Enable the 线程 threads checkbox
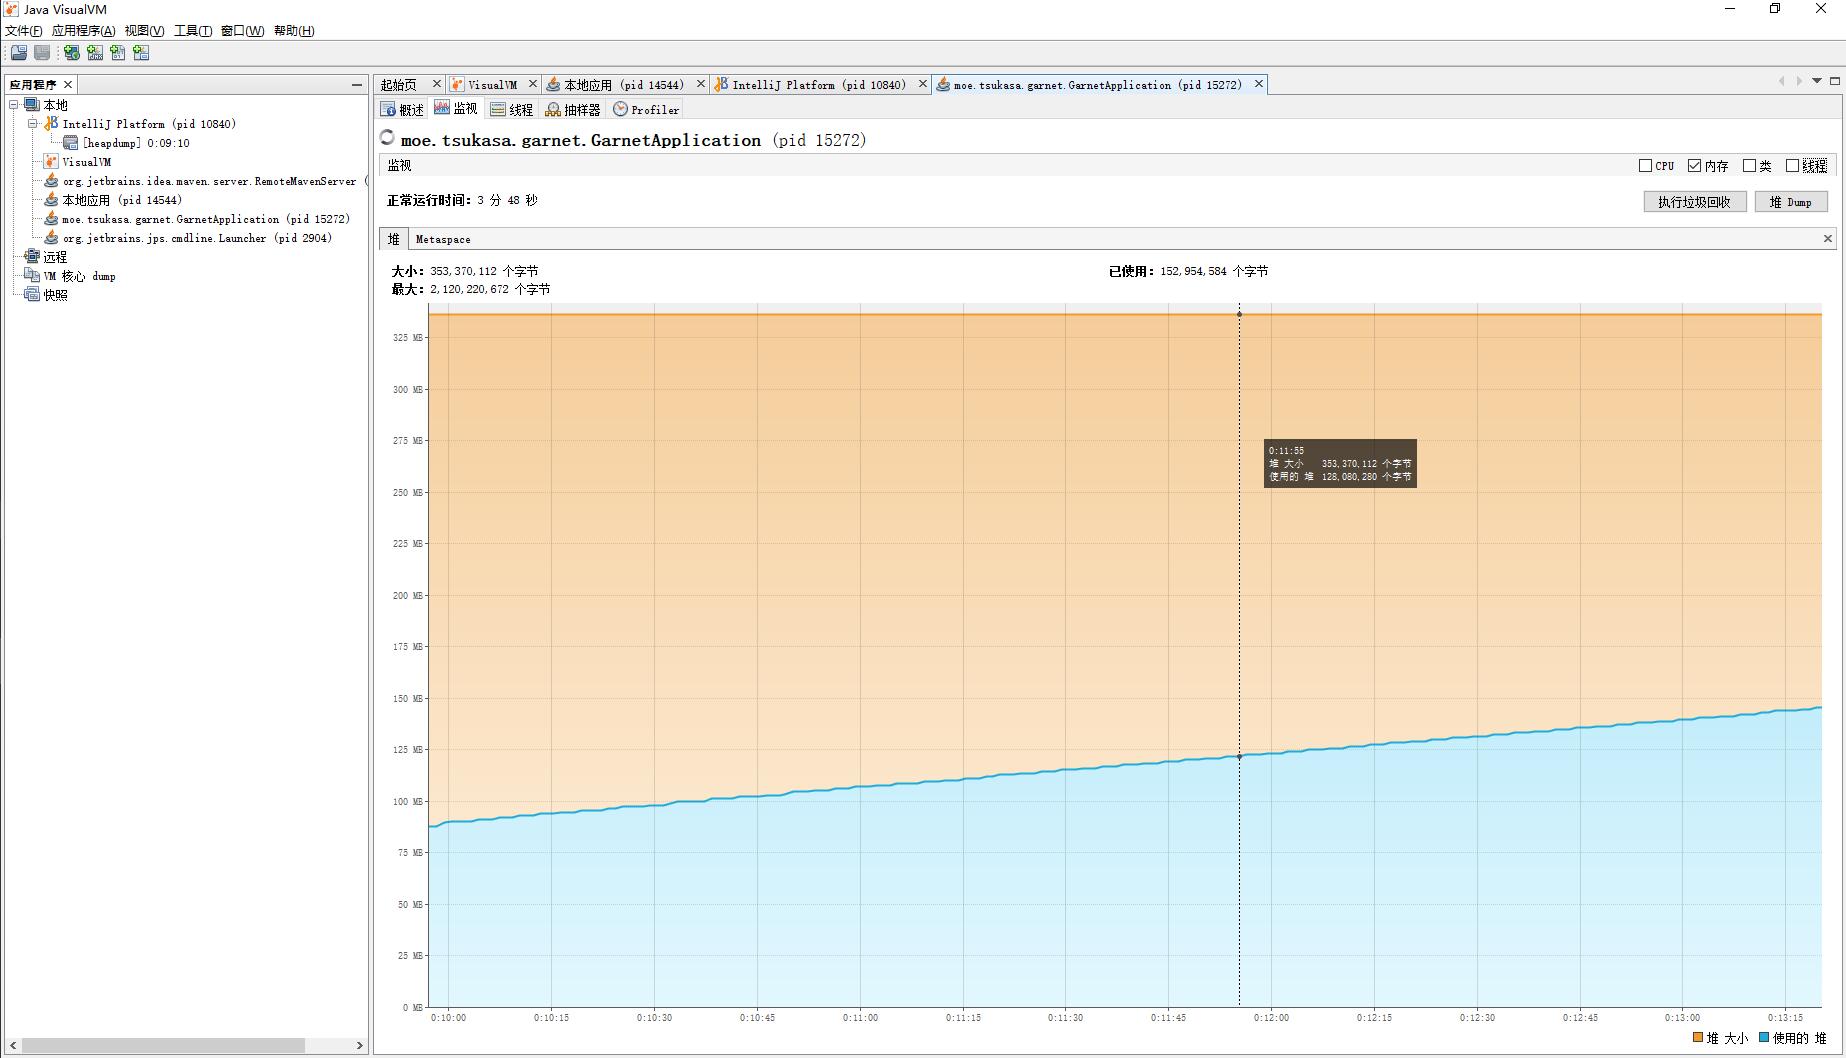 click(1792, 166)
